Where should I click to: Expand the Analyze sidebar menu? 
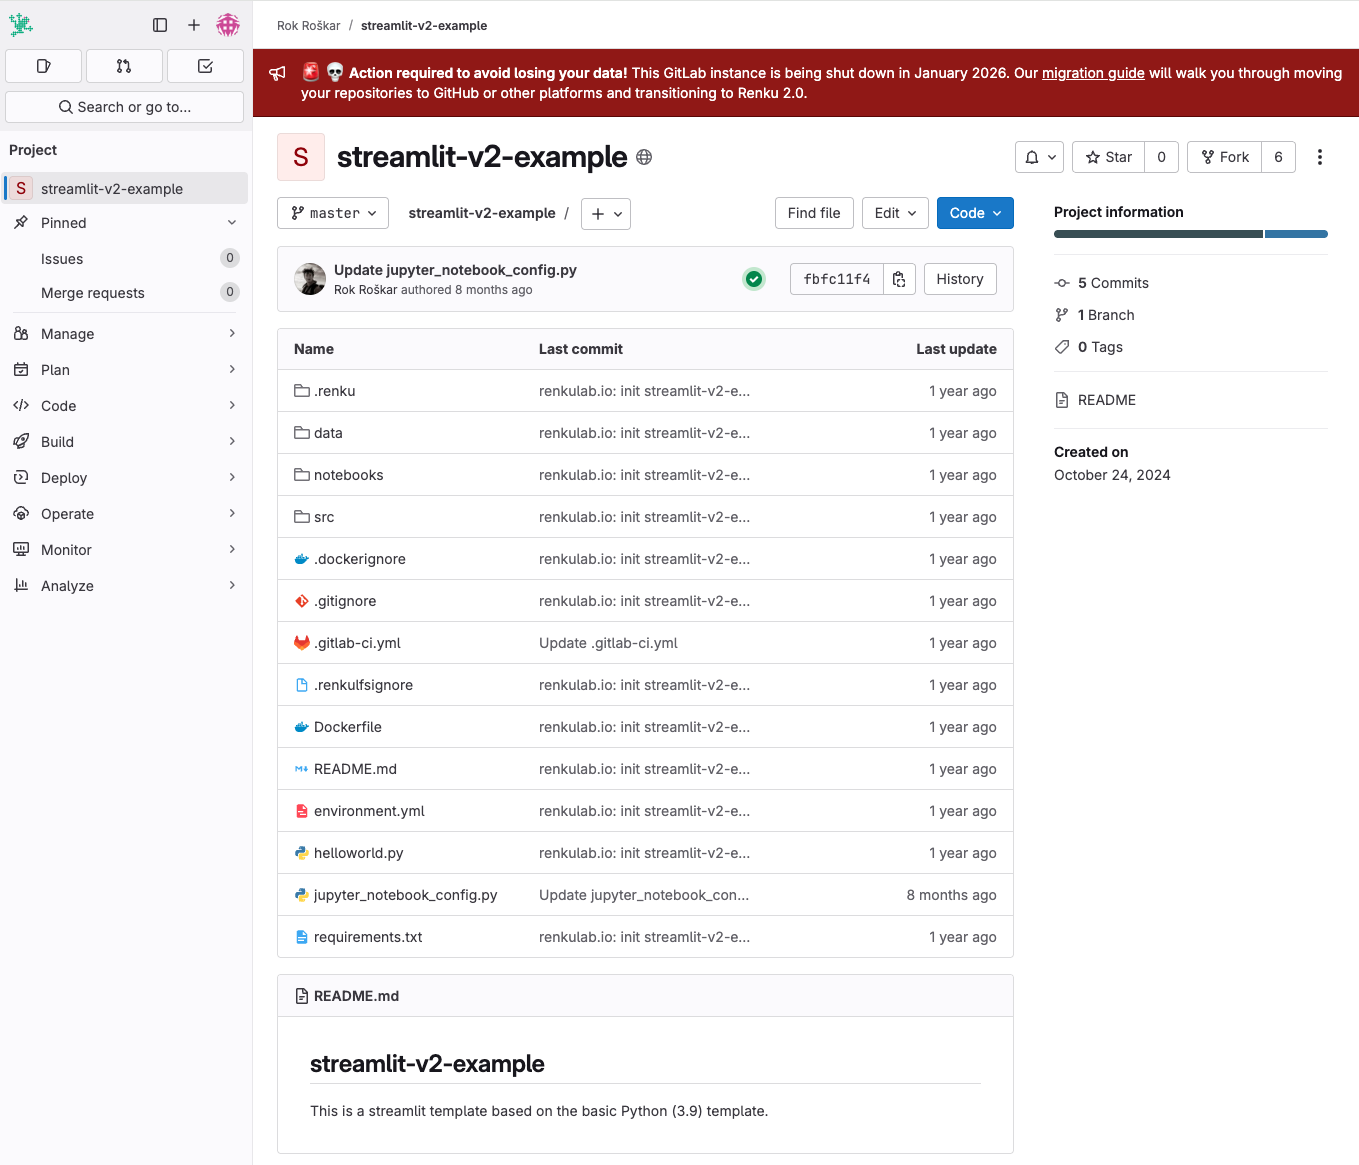coord(125,586)
